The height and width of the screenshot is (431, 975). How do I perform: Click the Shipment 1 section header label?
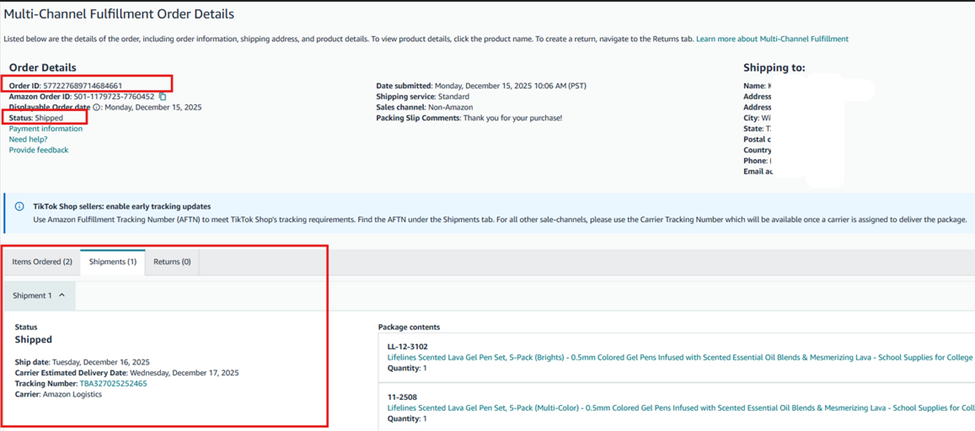coord(32,296)
